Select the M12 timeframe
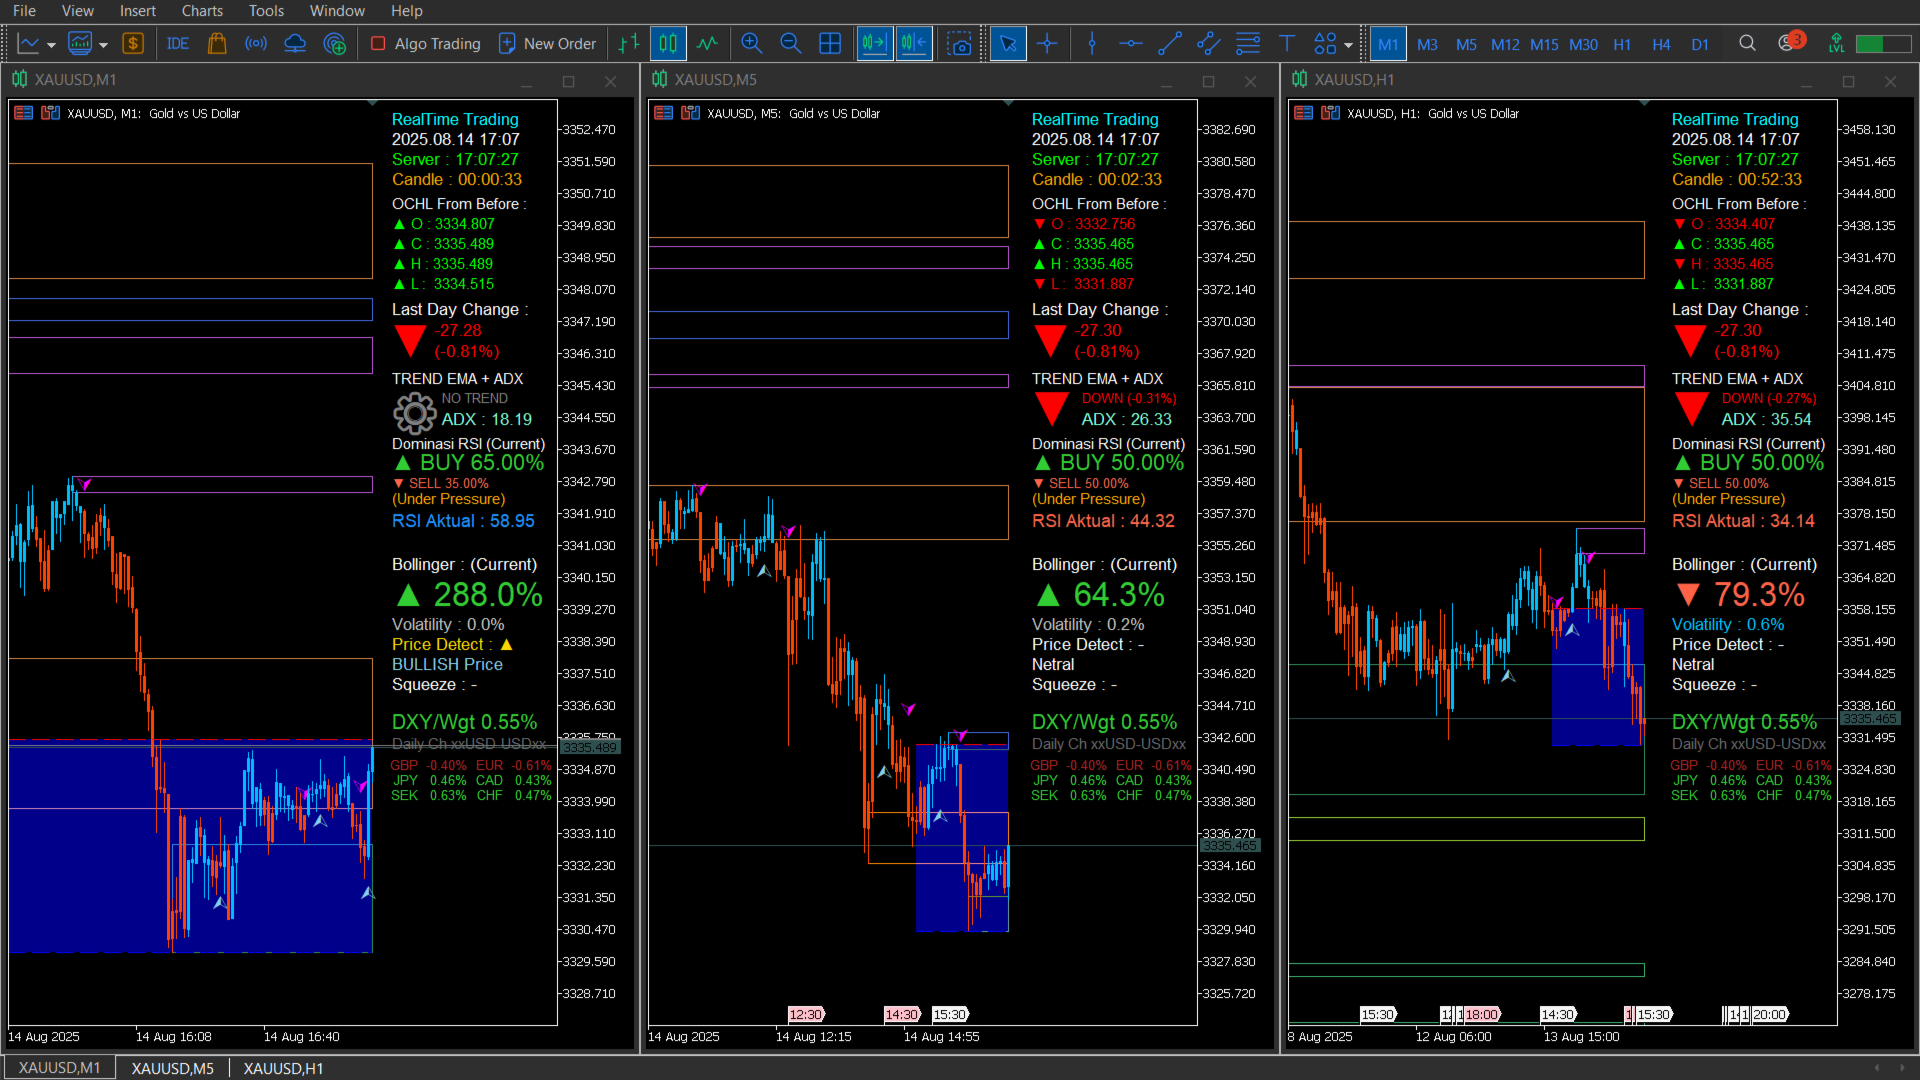This screenshot has height=1080, width=1920. tap(1505, 45)
